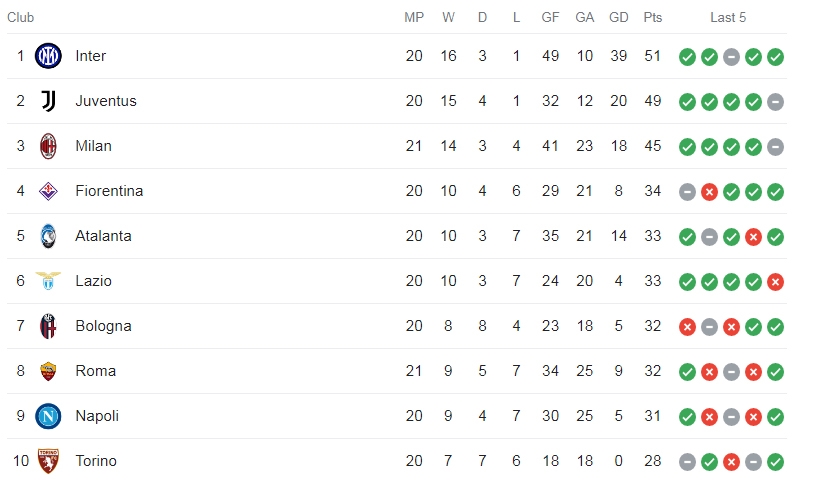814x480 pixels.
Task: Click Lazio's red loss indicator in Last 5
Action: point(775,282)
